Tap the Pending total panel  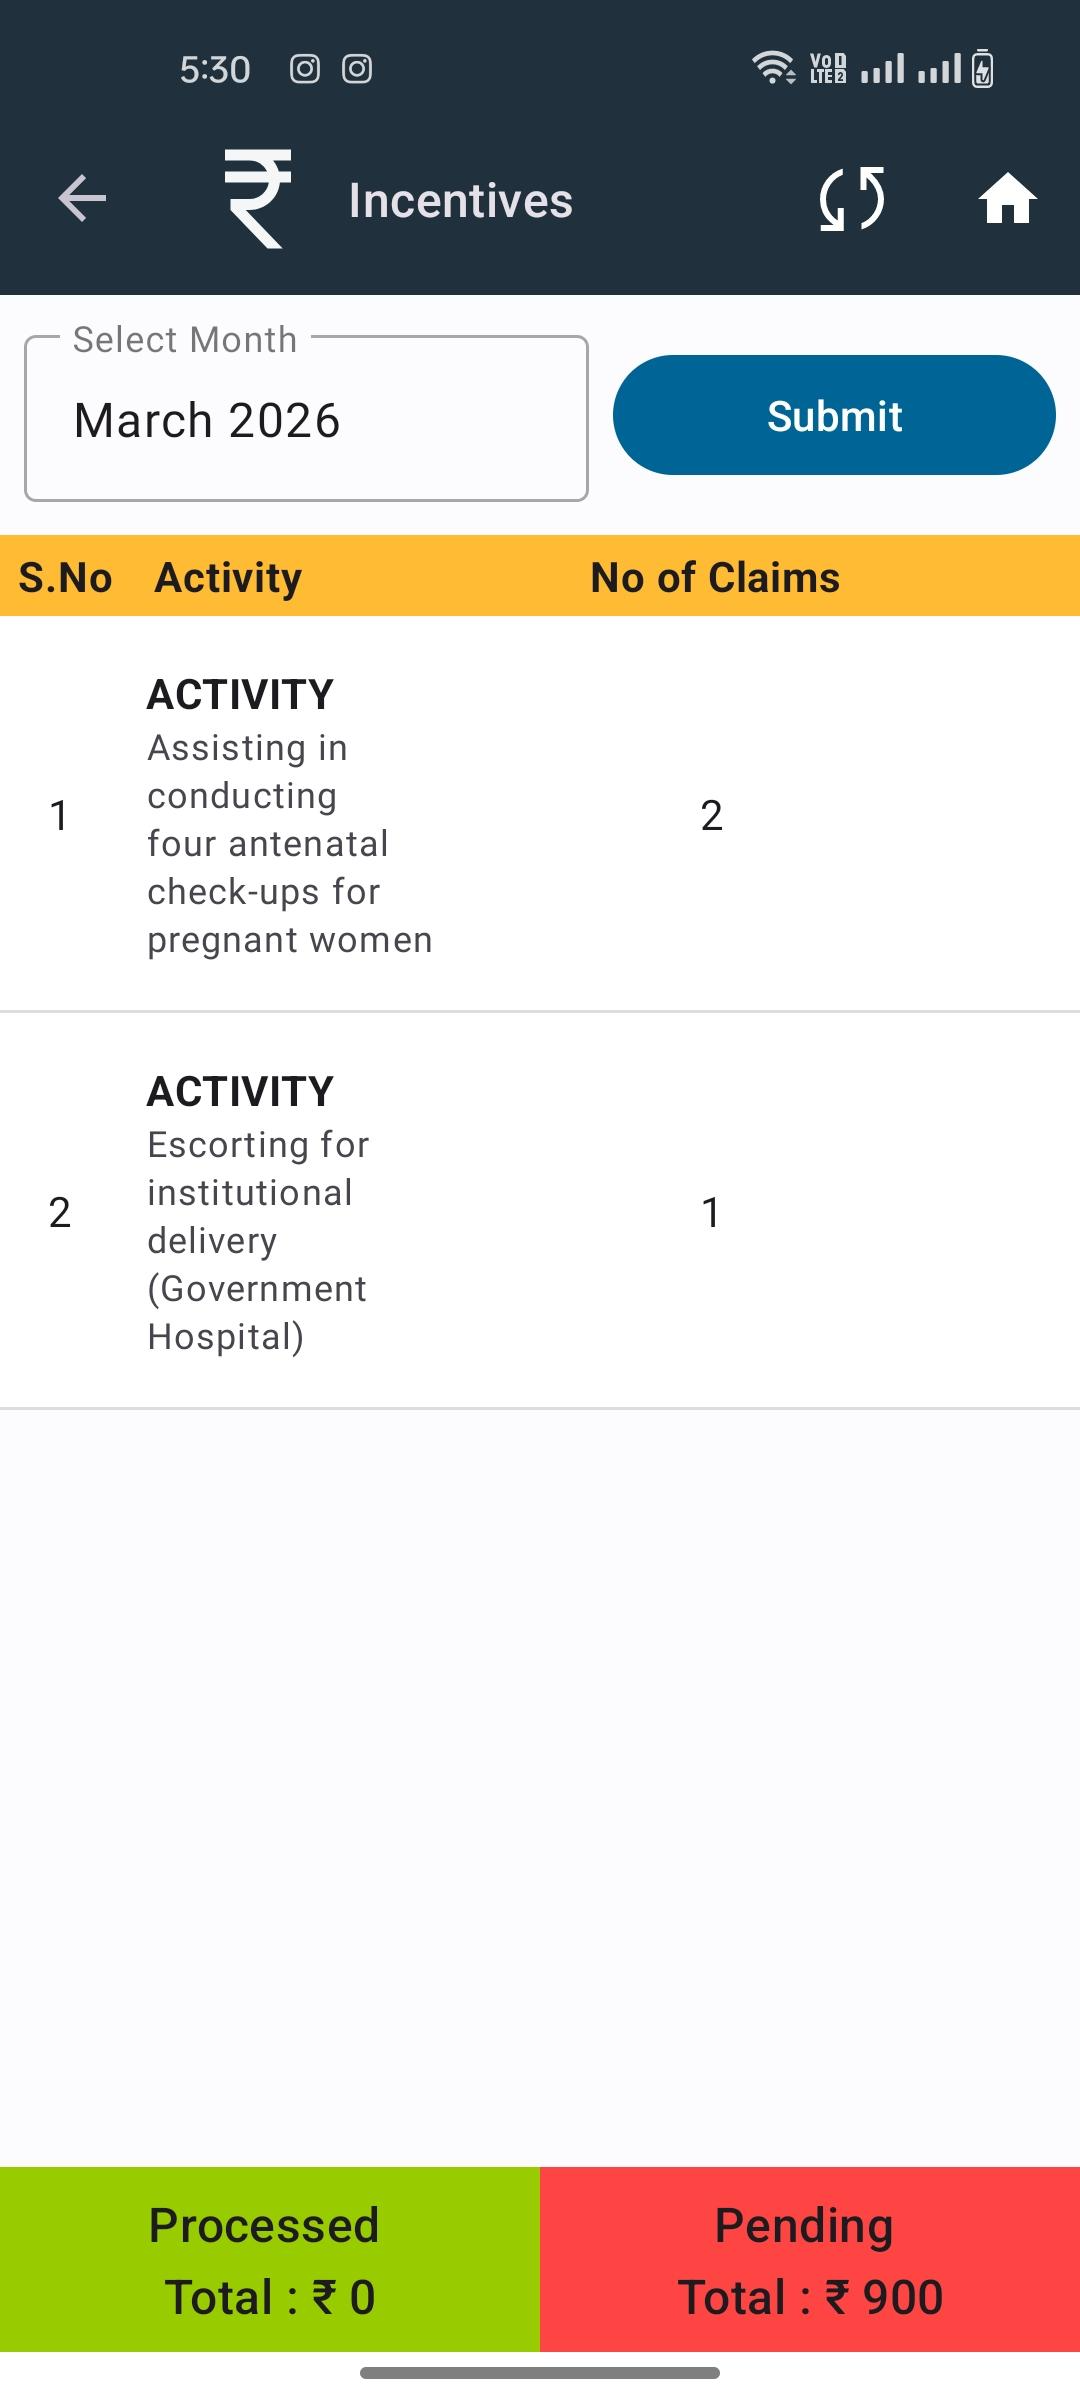(810, 2259)
